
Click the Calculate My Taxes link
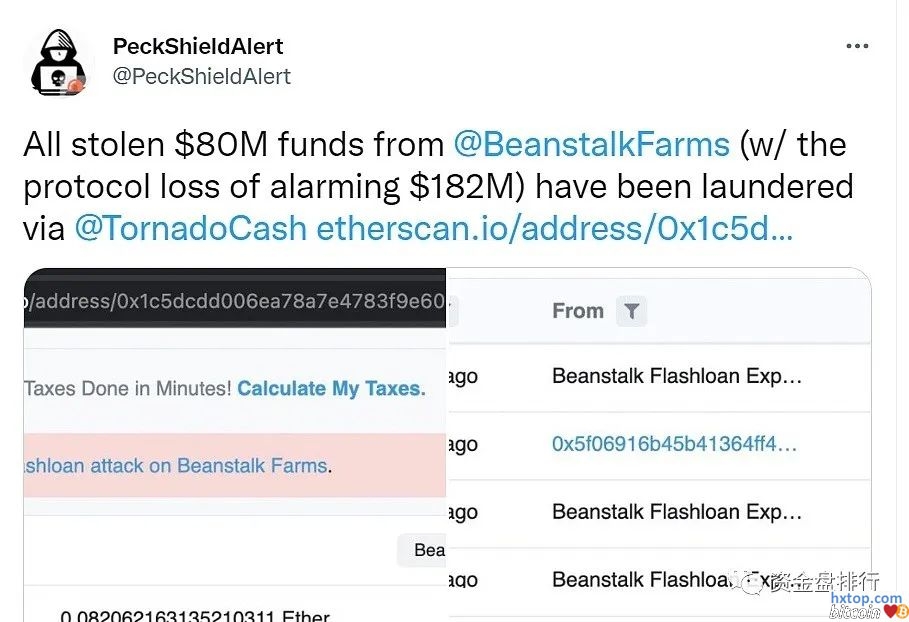pyautogui.click(x=331, y=389)
